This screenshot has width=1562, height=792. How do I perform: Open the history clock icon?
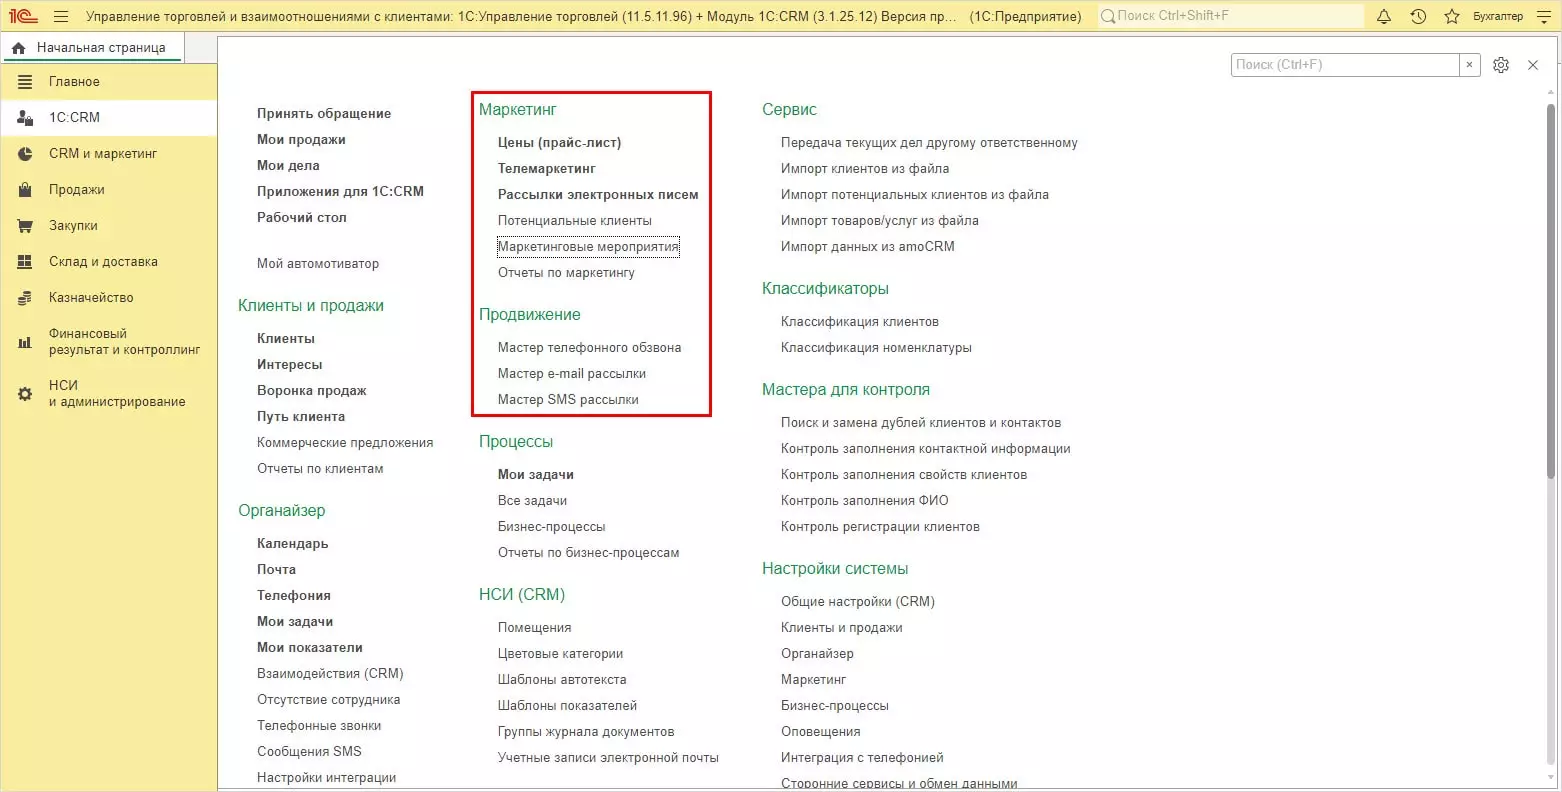coord(1418,16)
